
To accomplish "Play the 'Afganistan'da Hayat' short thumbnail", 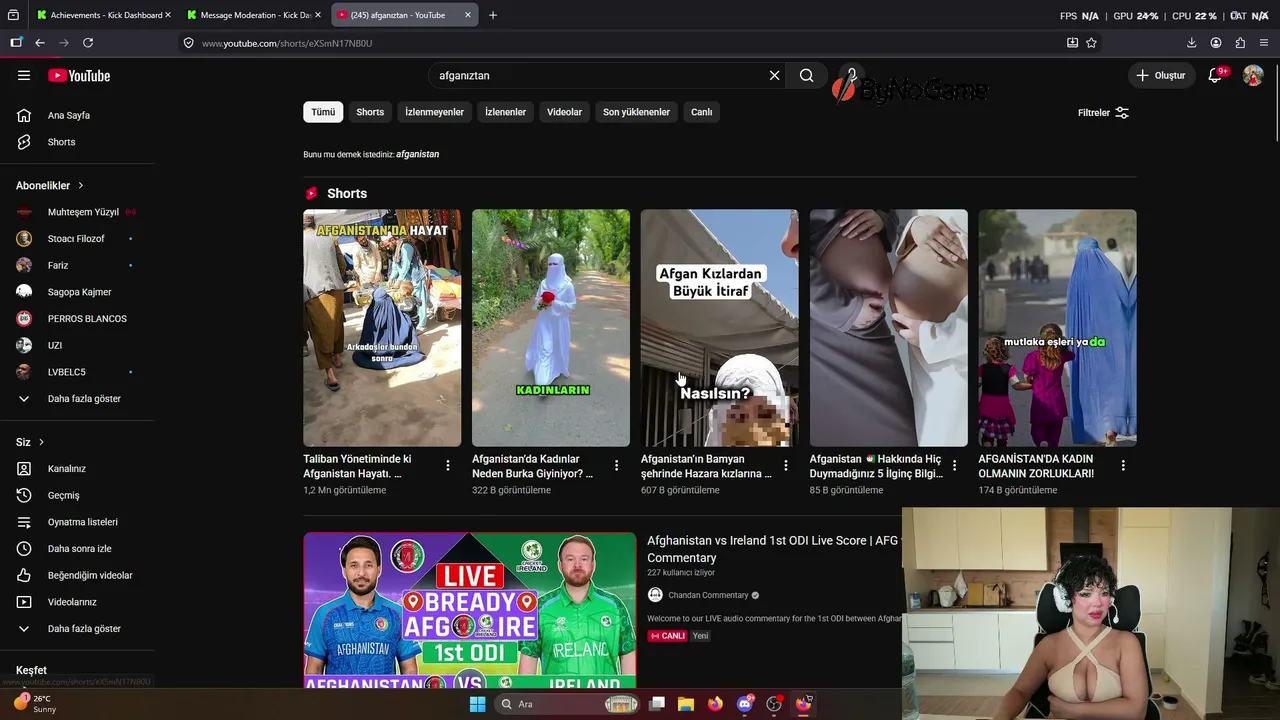I will pyautogui.click(x=382, y=328).
